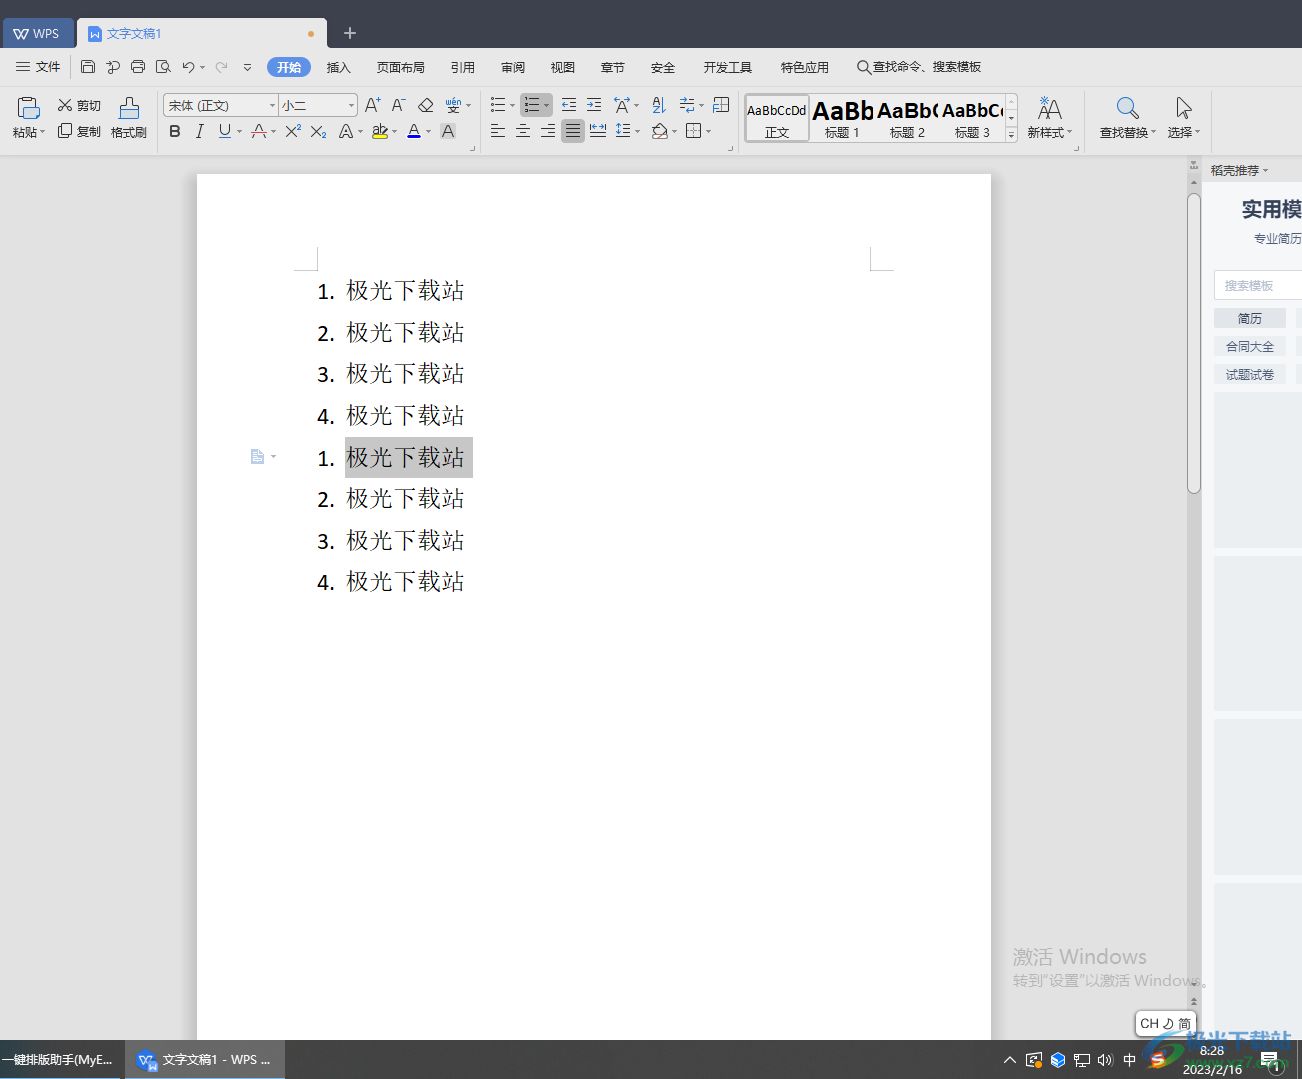Viewport: 1302px width, 1079px height.
Task: Toggle numbered list button
Action: (532, 105)
